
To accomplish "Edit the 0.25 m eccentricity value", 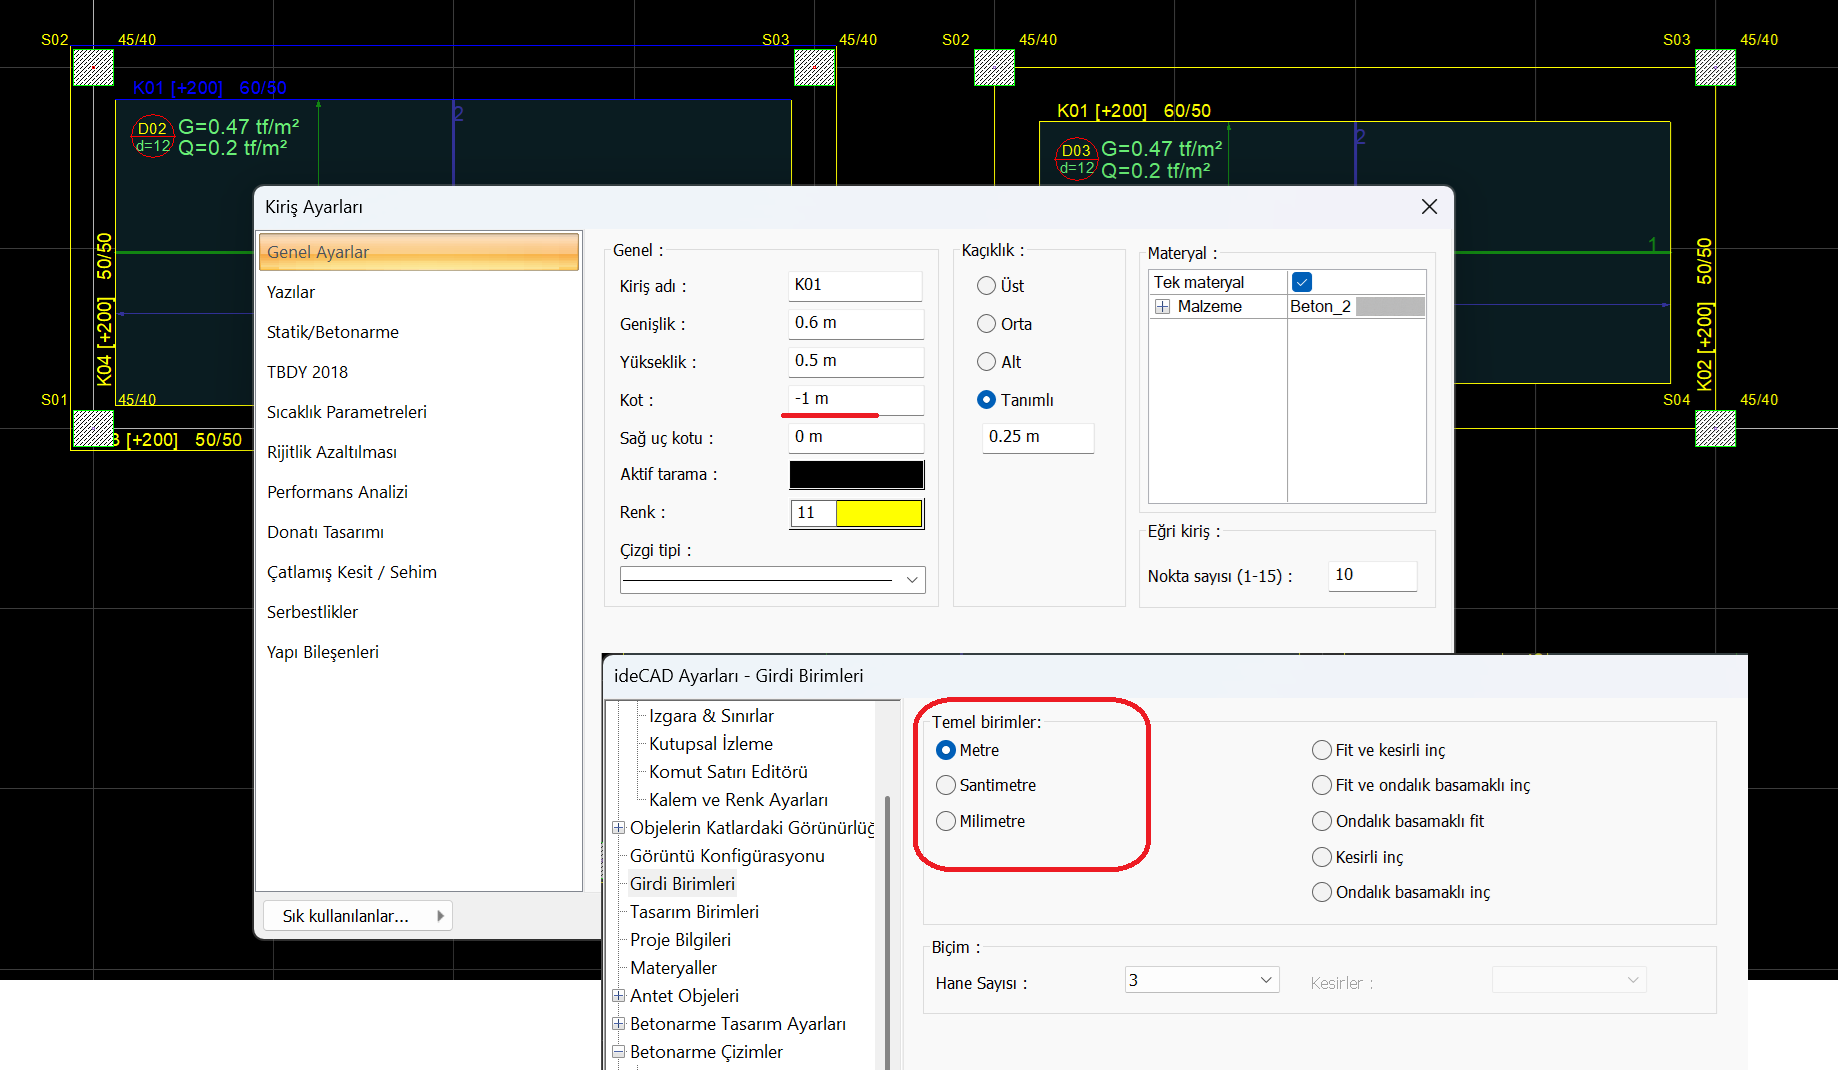I will tap(1038, 437).
